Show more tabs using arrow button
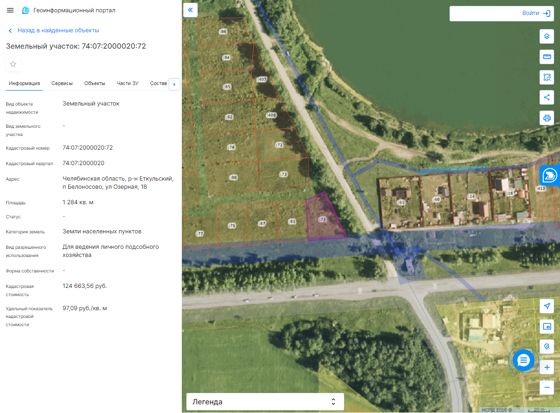560x413 pixels. coord(174,84)
